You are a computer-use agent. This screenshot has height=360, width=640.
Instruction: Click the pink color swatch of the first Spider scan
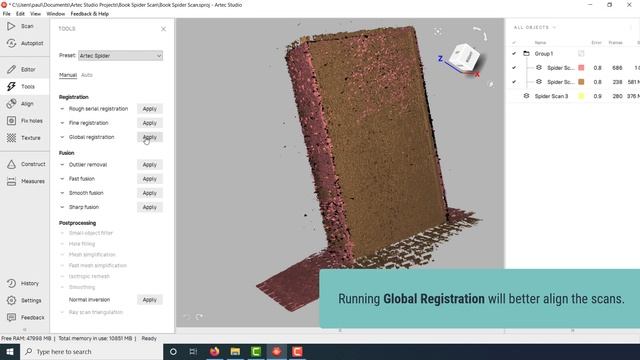click(581, 68)
